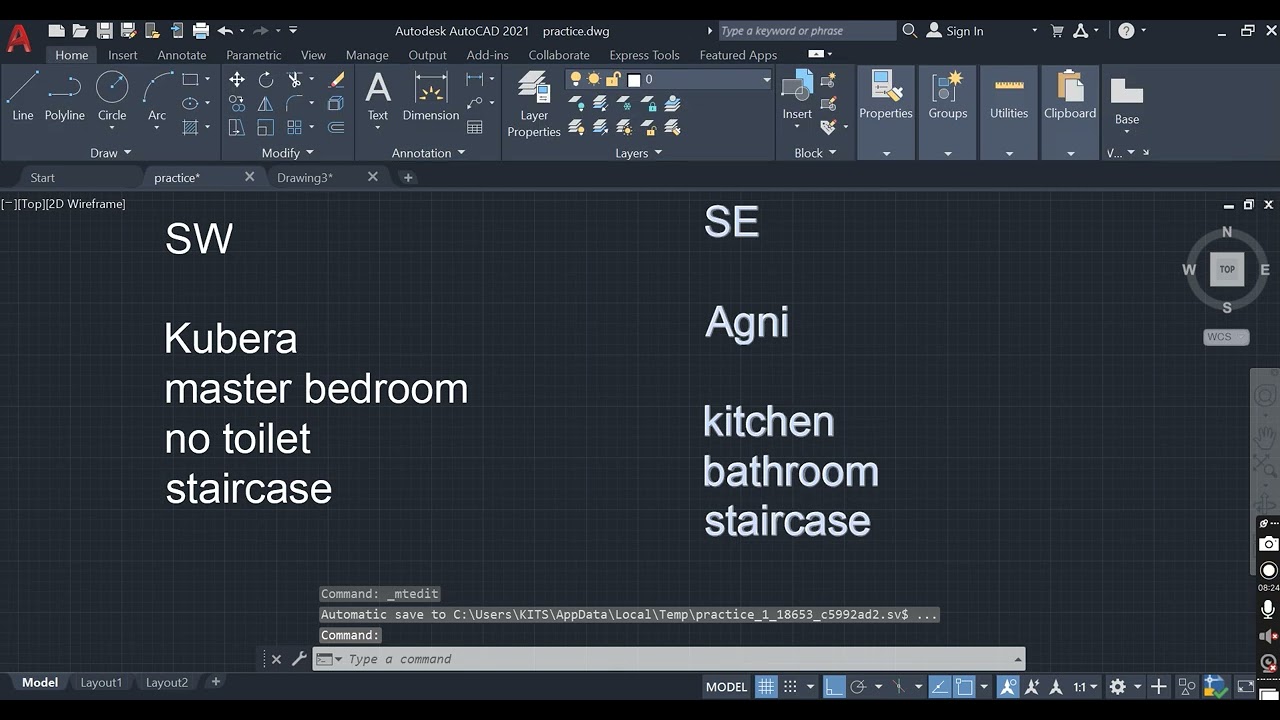Toggle object snap tracking
The height and width of the screenshot is (720, 1280).
[940, 687]
